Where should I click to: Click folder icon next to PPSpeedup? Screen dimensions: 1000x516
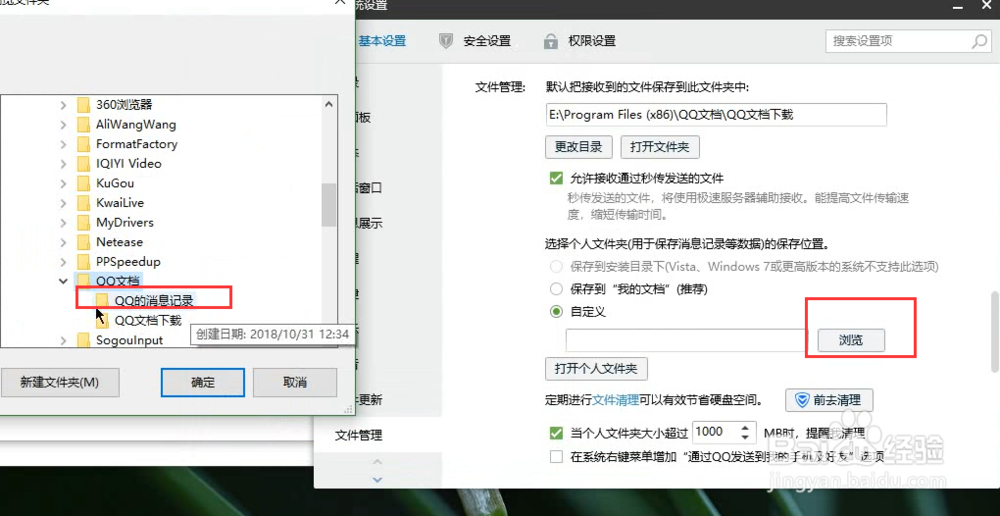(x=83, y=262)
